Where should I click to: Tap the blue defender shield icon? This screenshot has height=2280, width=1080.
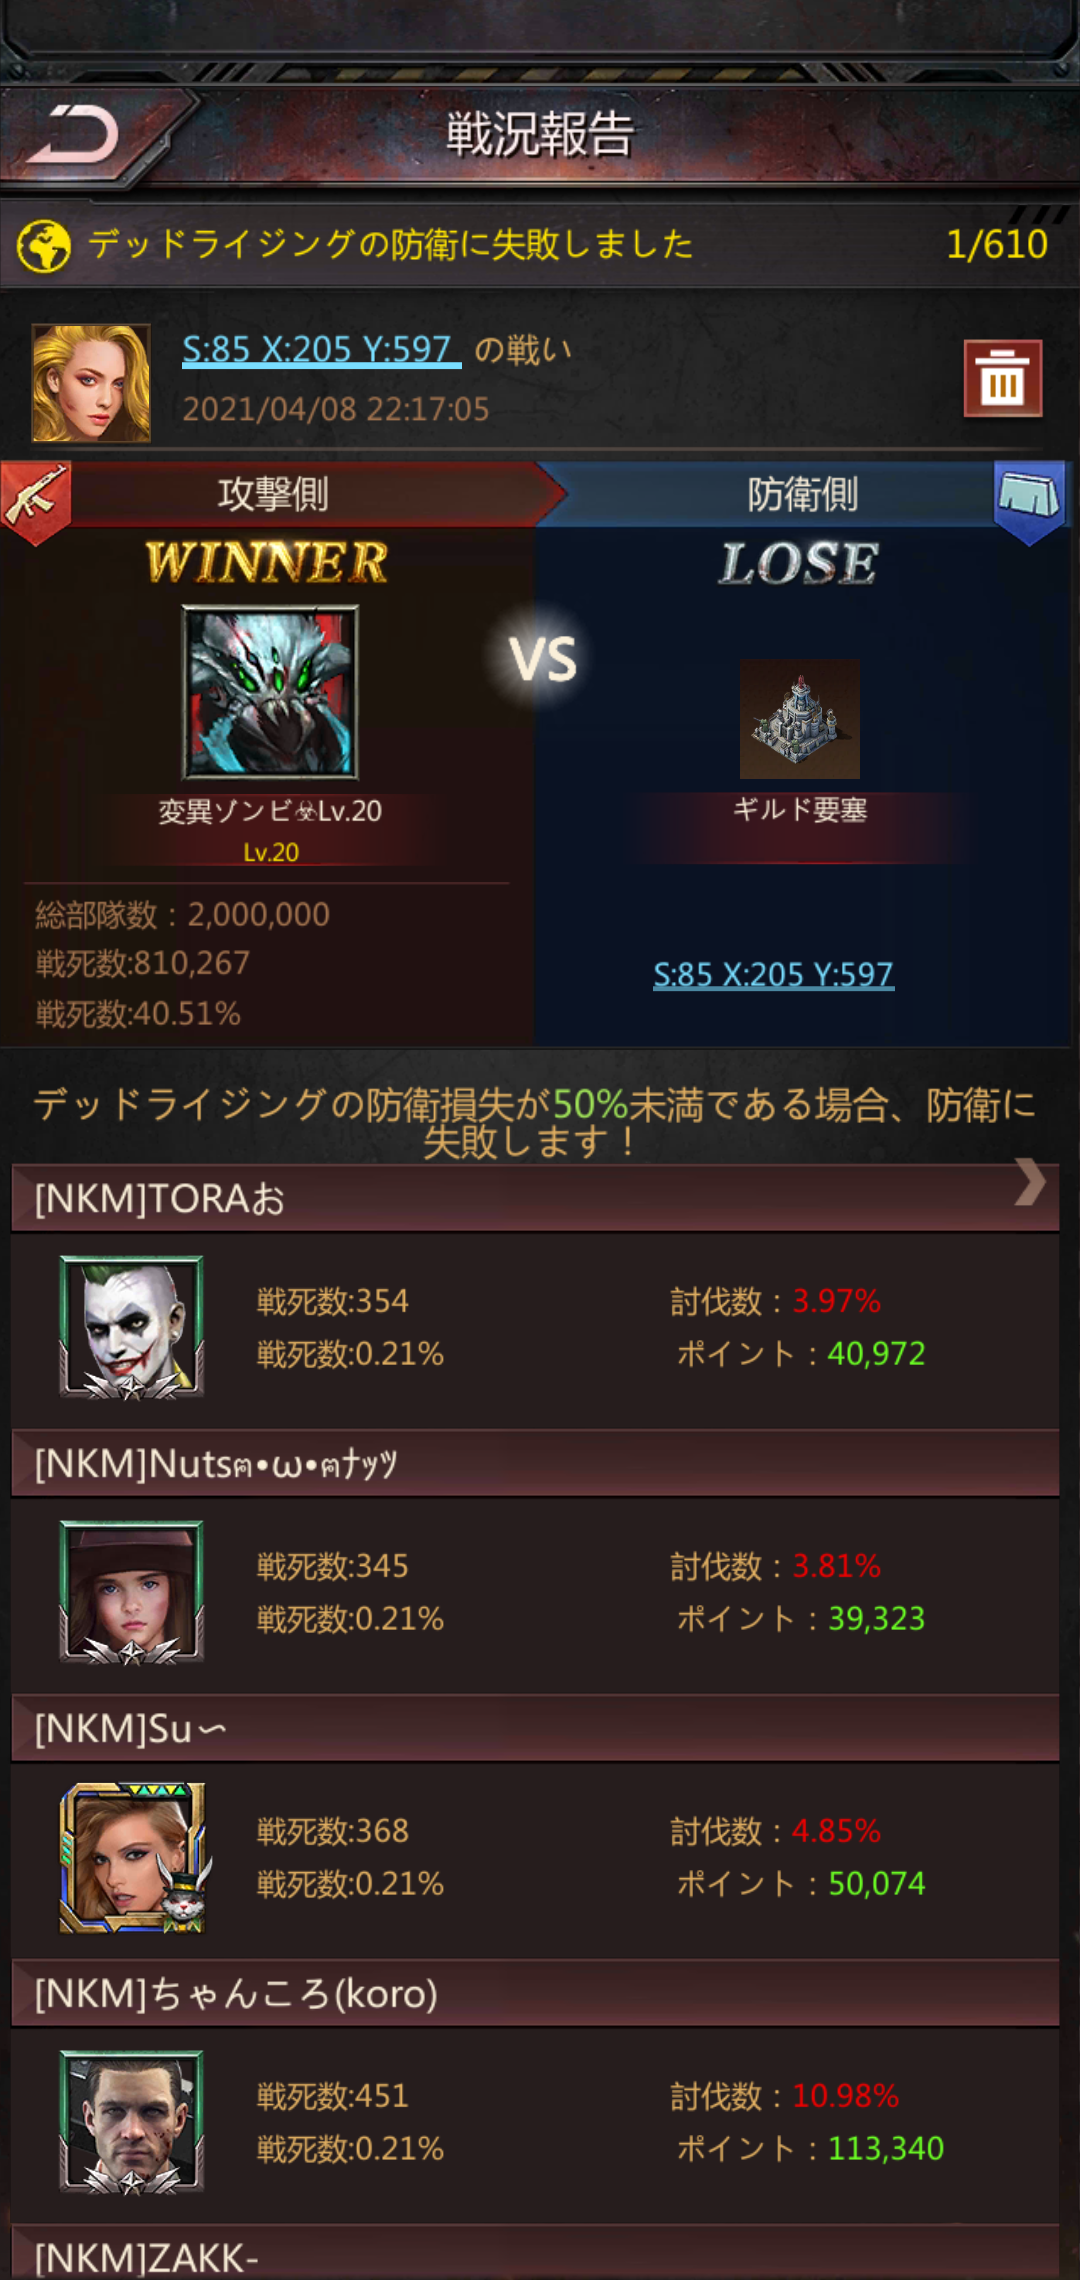1029,499
